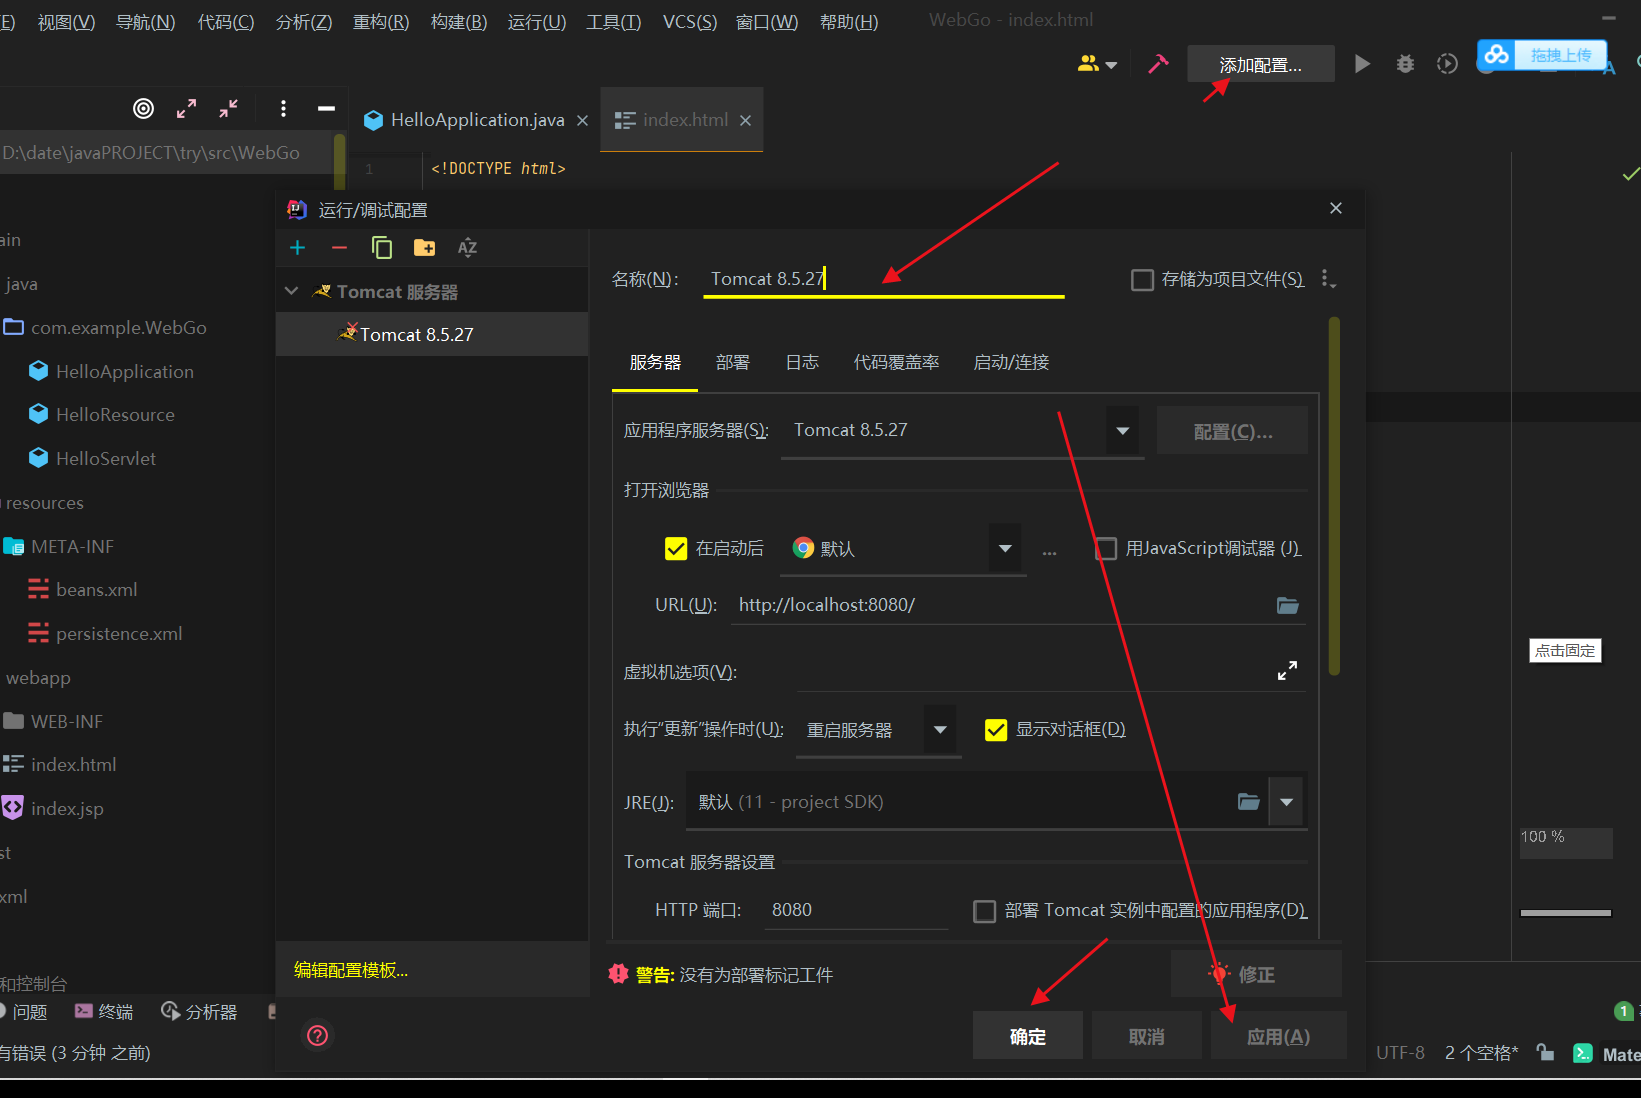This screenshot has height=1098, width=1641.
Task: Collapse all icon in project panel
Action: (x=229, y=108)
